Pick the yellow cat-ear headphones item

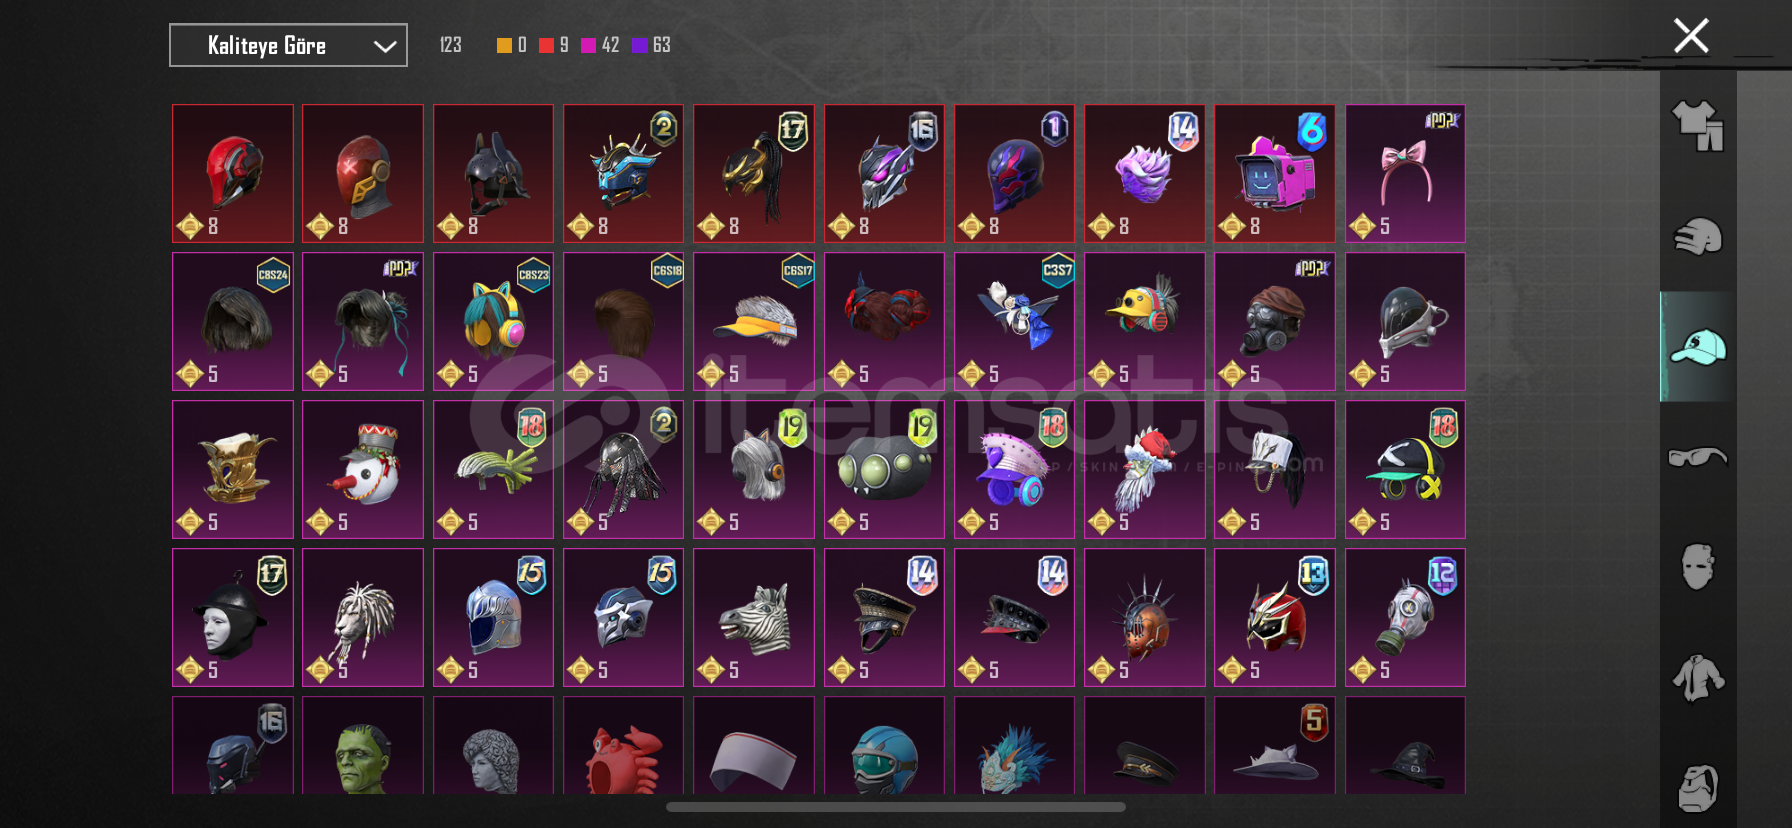(493, 322)
